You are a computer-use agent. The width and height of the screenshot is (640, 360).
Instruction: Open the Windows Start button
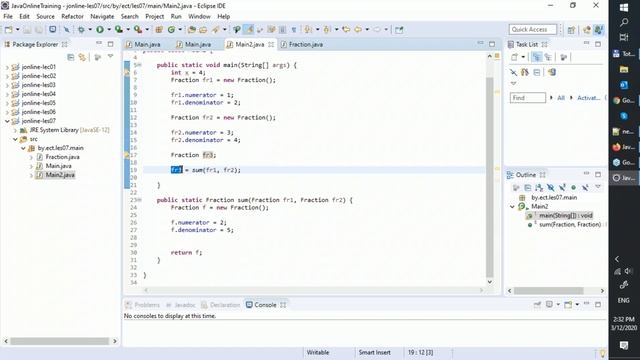pos(624,7)
